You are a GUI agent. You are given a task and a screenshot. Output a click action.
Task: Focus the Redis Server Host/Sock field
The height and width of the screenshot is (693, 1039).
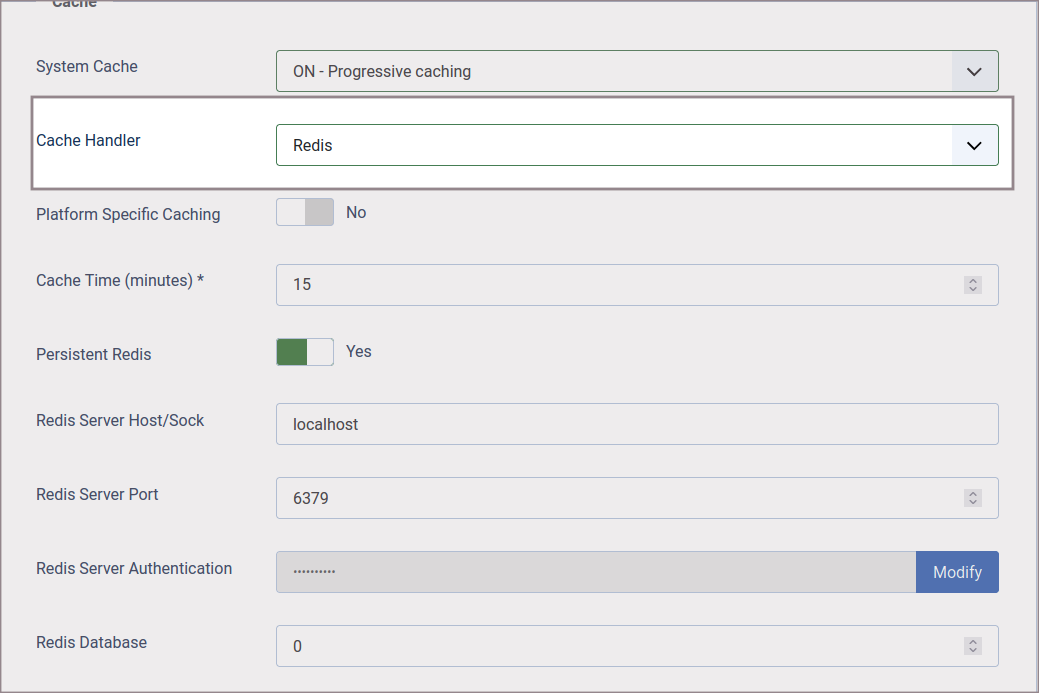click(636, 424)
